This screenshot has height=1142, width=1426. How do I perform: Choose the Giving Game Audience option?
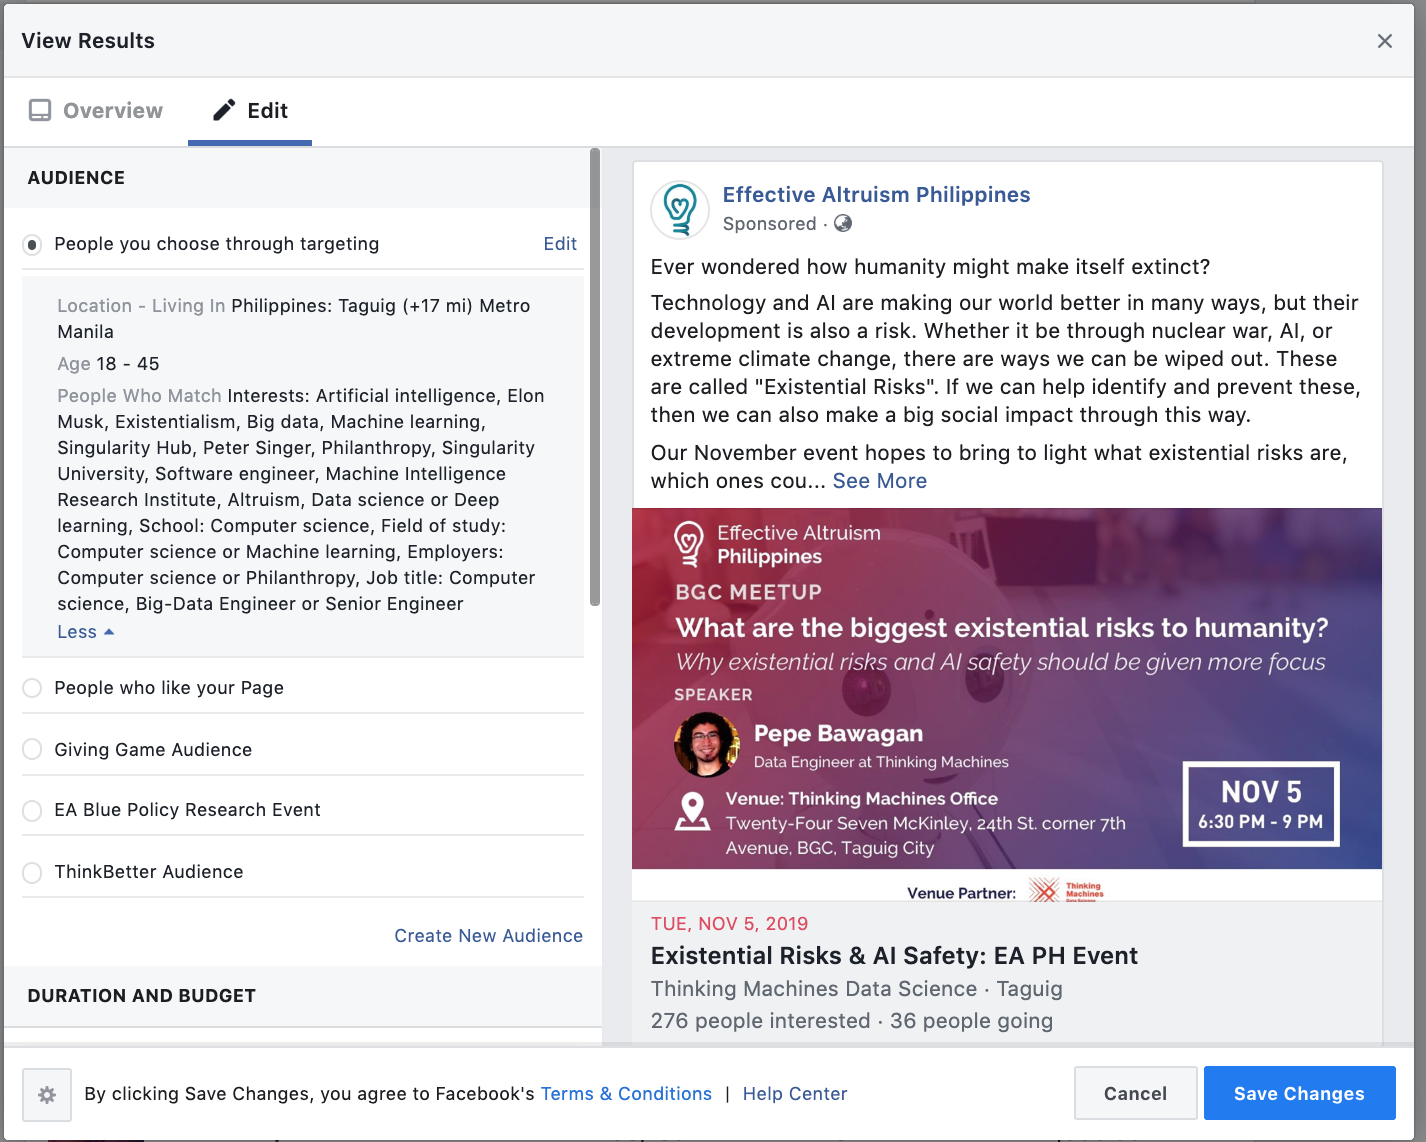[x=32, y=750]
